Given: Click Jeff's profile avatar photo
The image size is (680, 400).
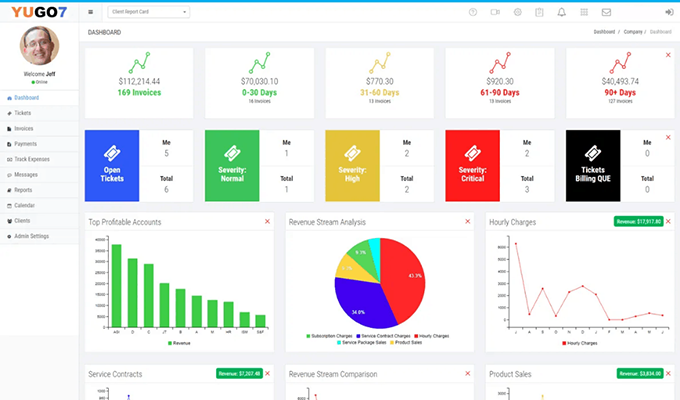Looking at the screenshot, I should coord(39,47).
